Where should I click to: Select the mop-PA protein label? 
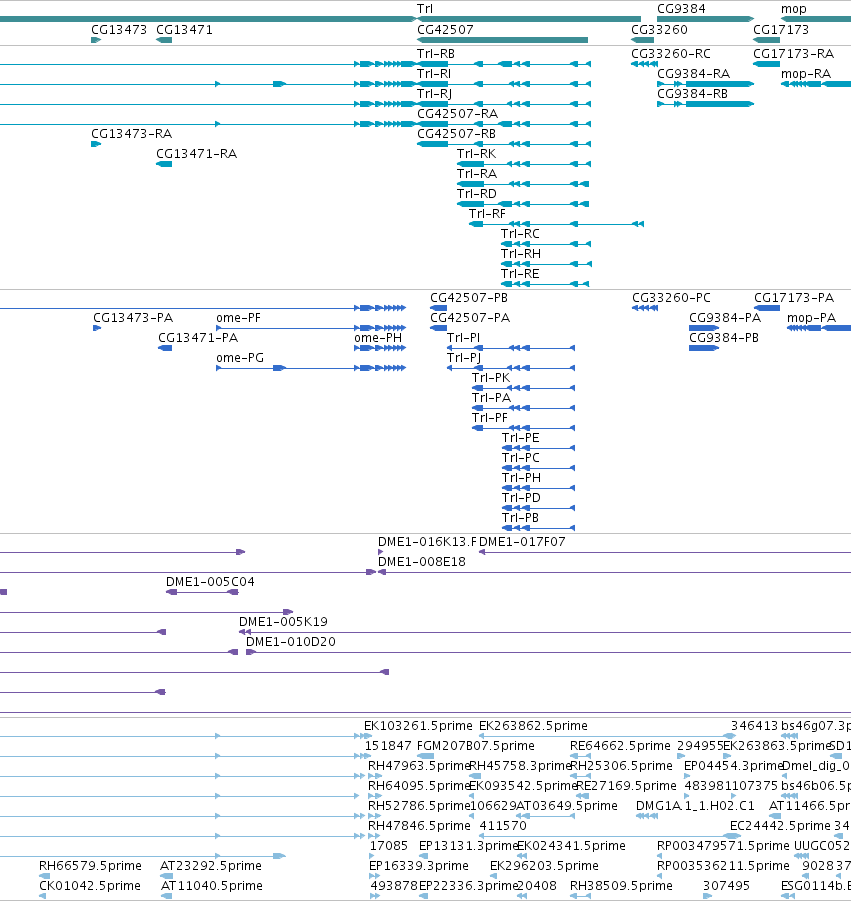pyautogui.click(x=811, y=318)
